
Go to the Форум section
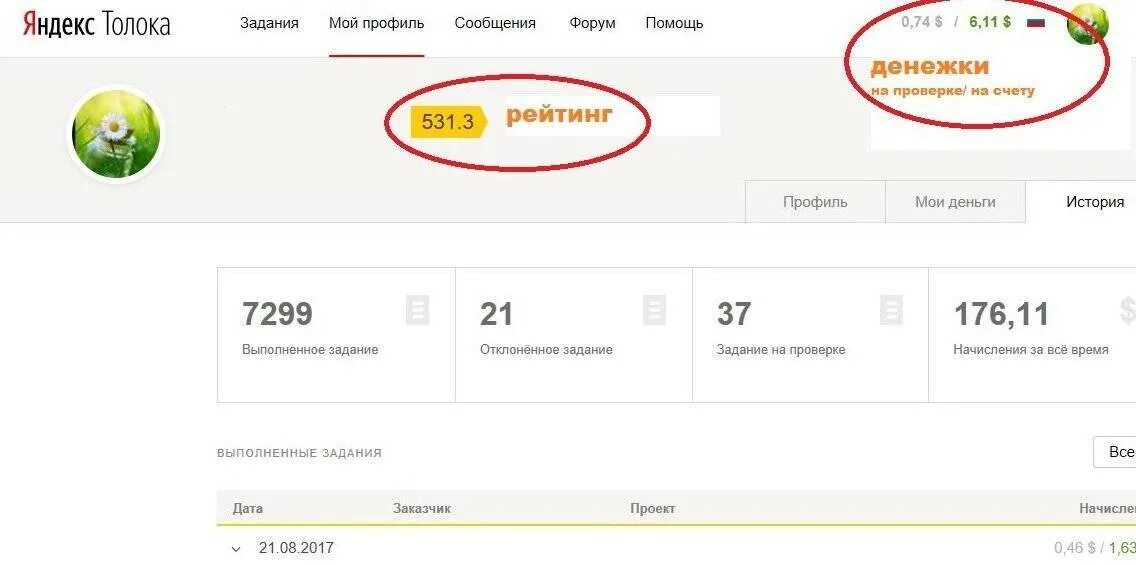[593, 23]
